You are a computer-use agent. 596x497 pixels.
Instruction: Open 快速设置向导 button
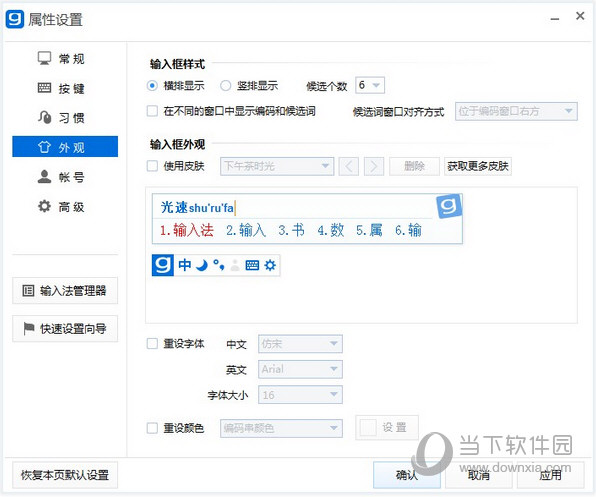(65, 329)
